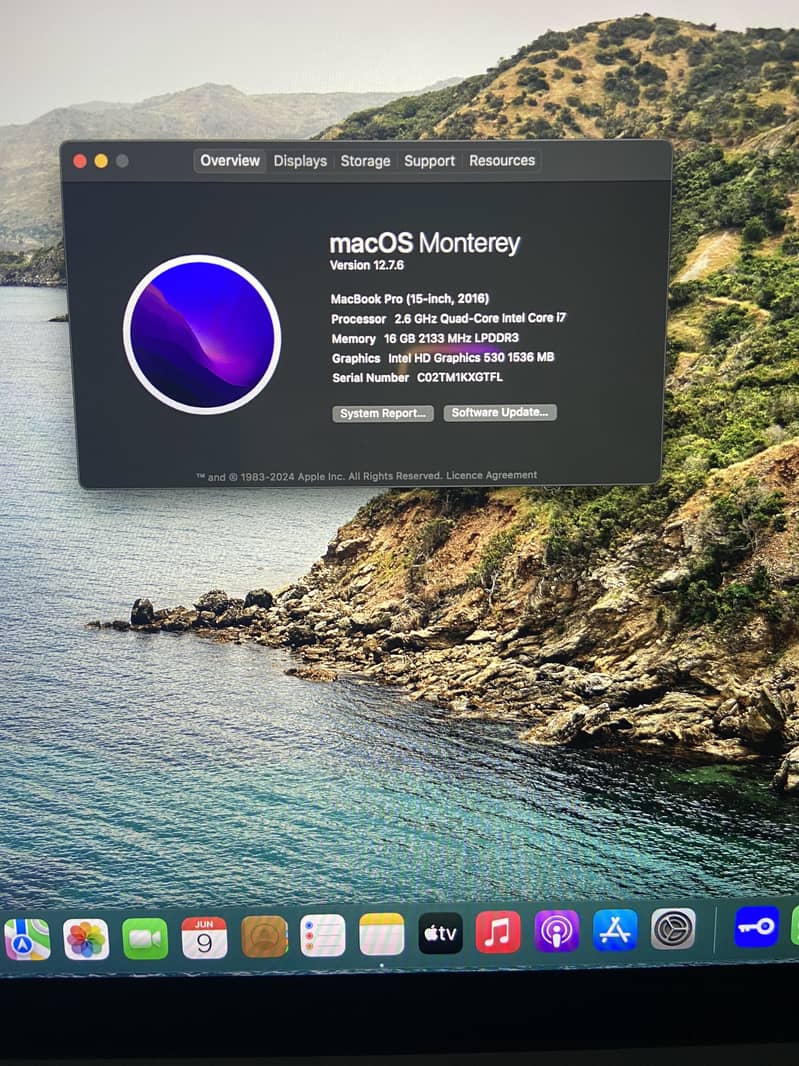
Task: Select serial number C02TM1KXGTFL
Action: click(x=460, y=377)
